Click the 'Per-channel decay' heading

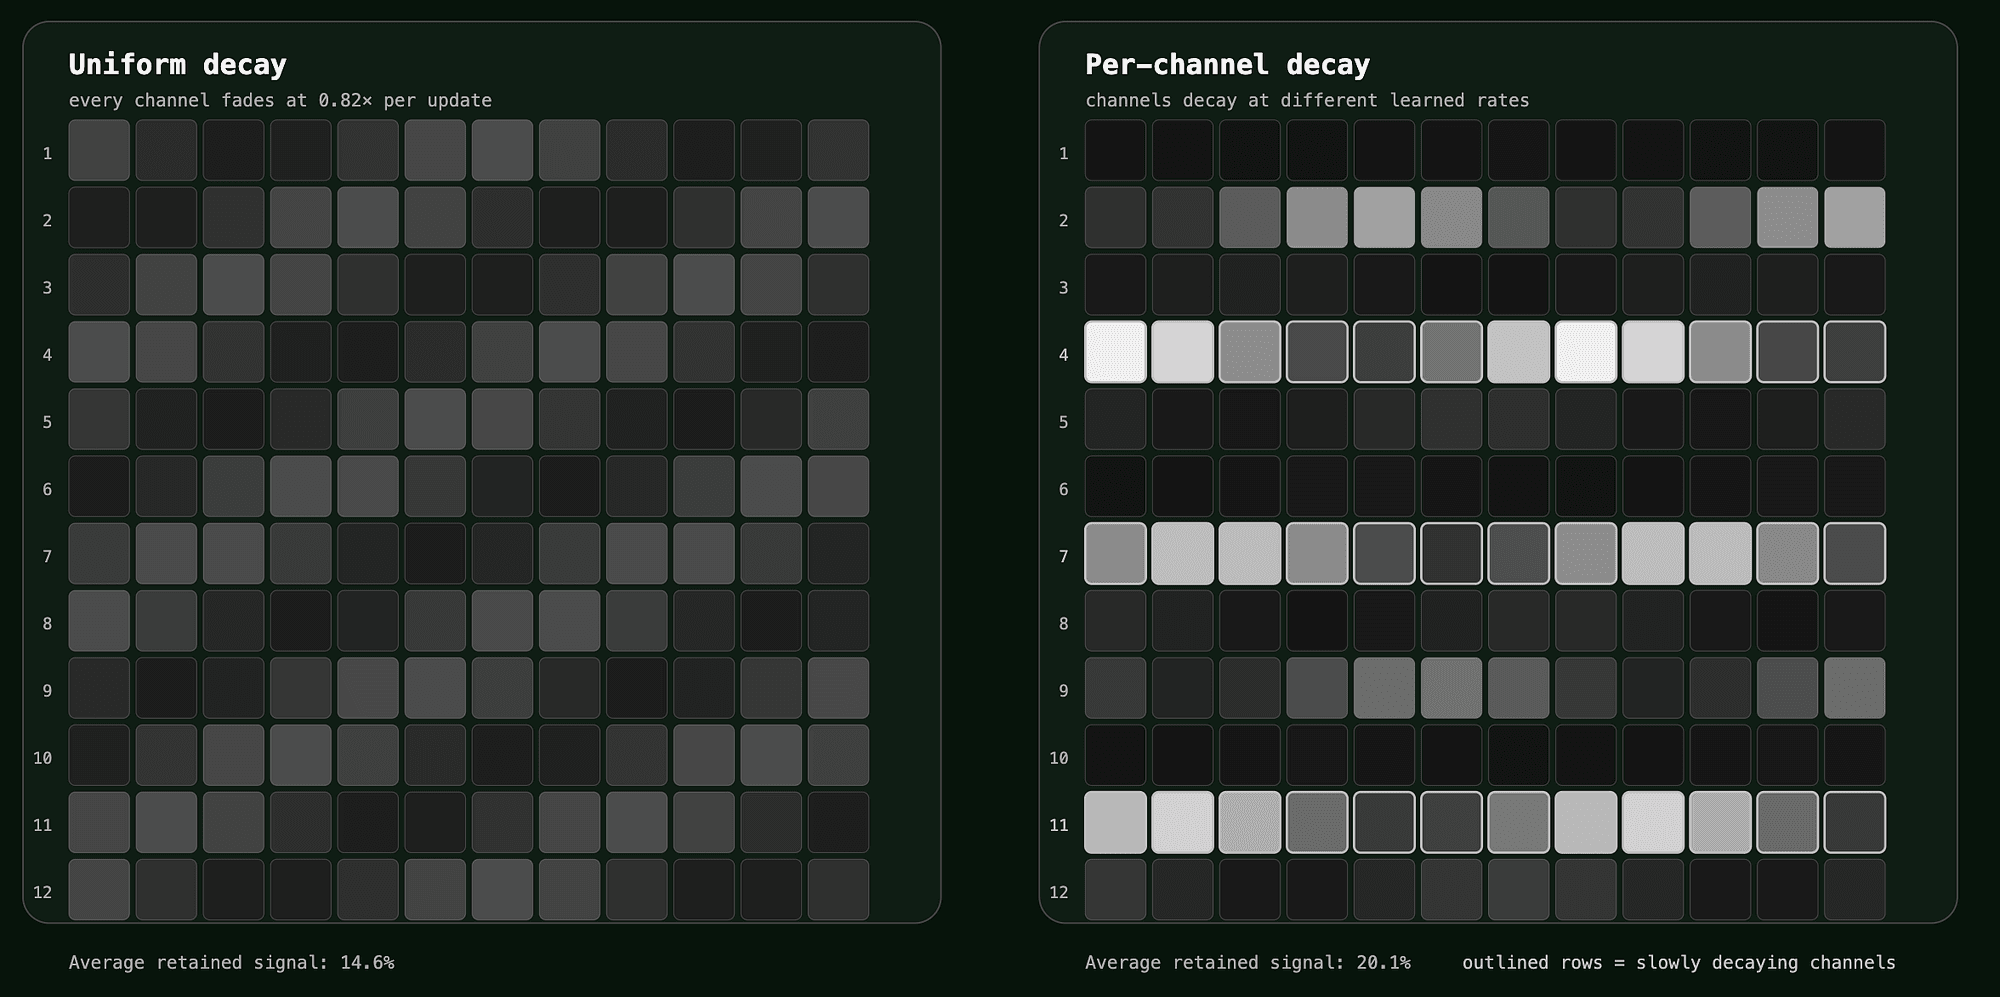pos(1227,65)
